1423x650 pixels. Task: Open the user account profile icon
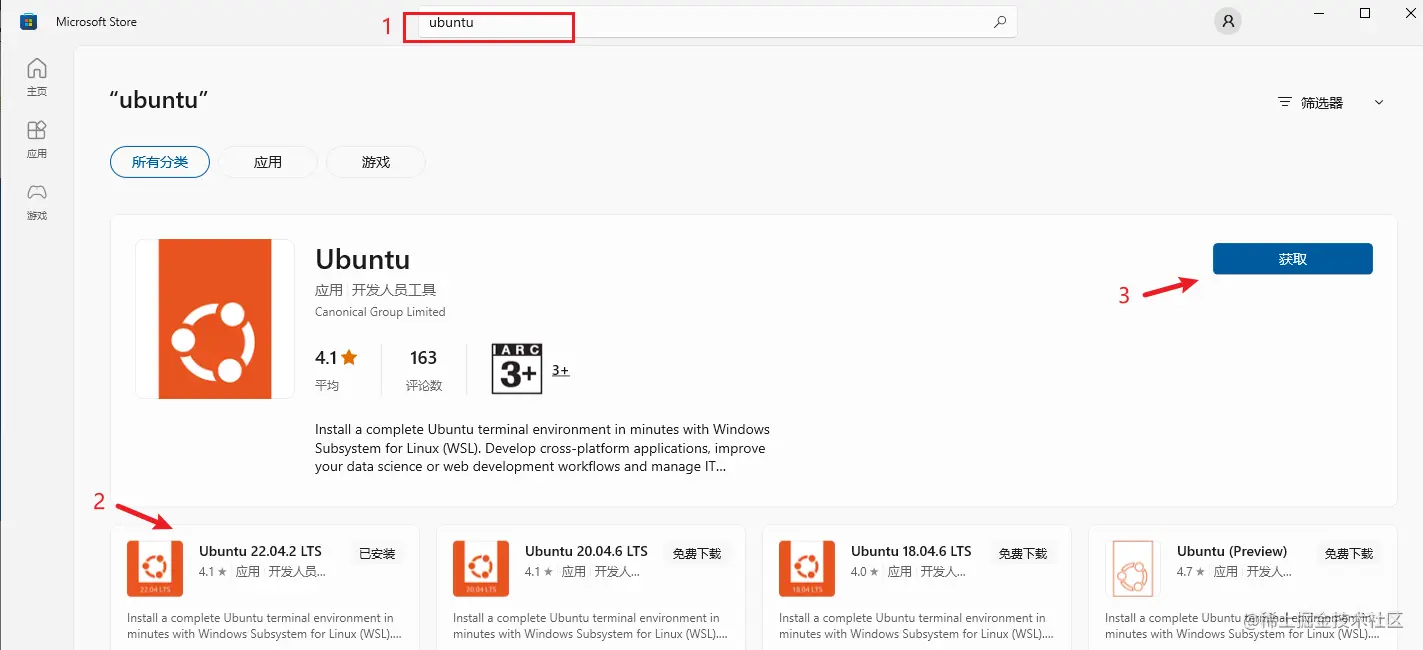(x=1228, y=21)
